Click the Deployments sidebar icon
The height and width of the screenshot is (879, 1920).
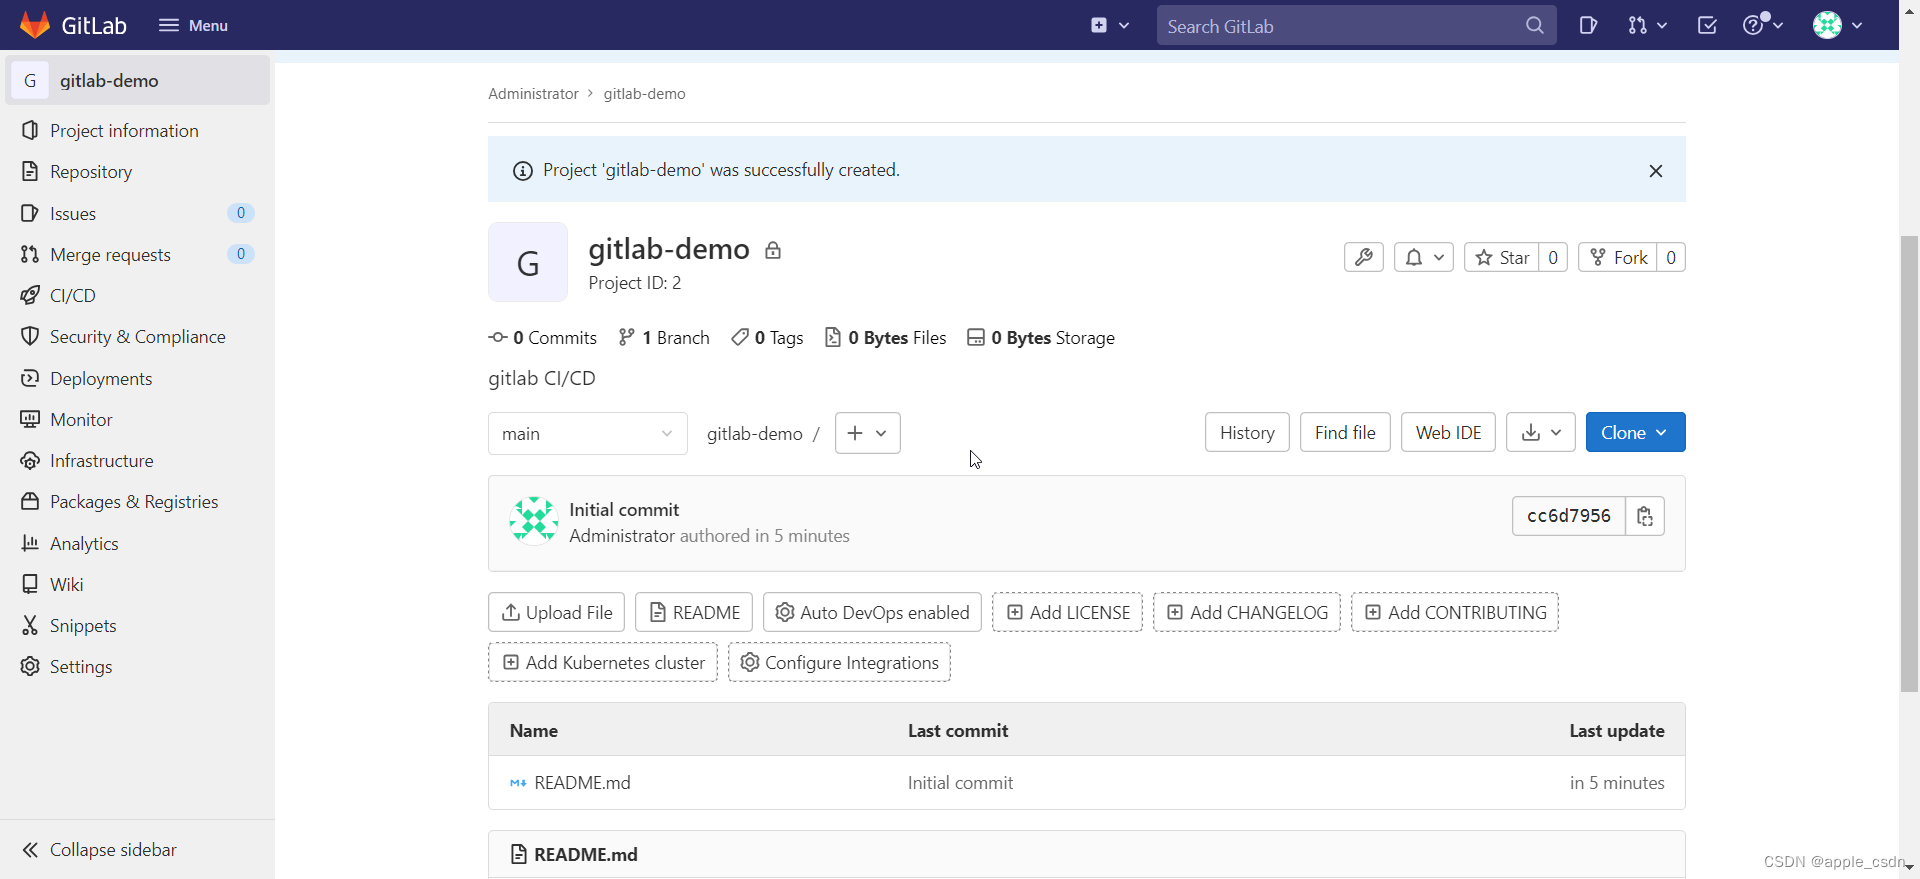(30, 378)
